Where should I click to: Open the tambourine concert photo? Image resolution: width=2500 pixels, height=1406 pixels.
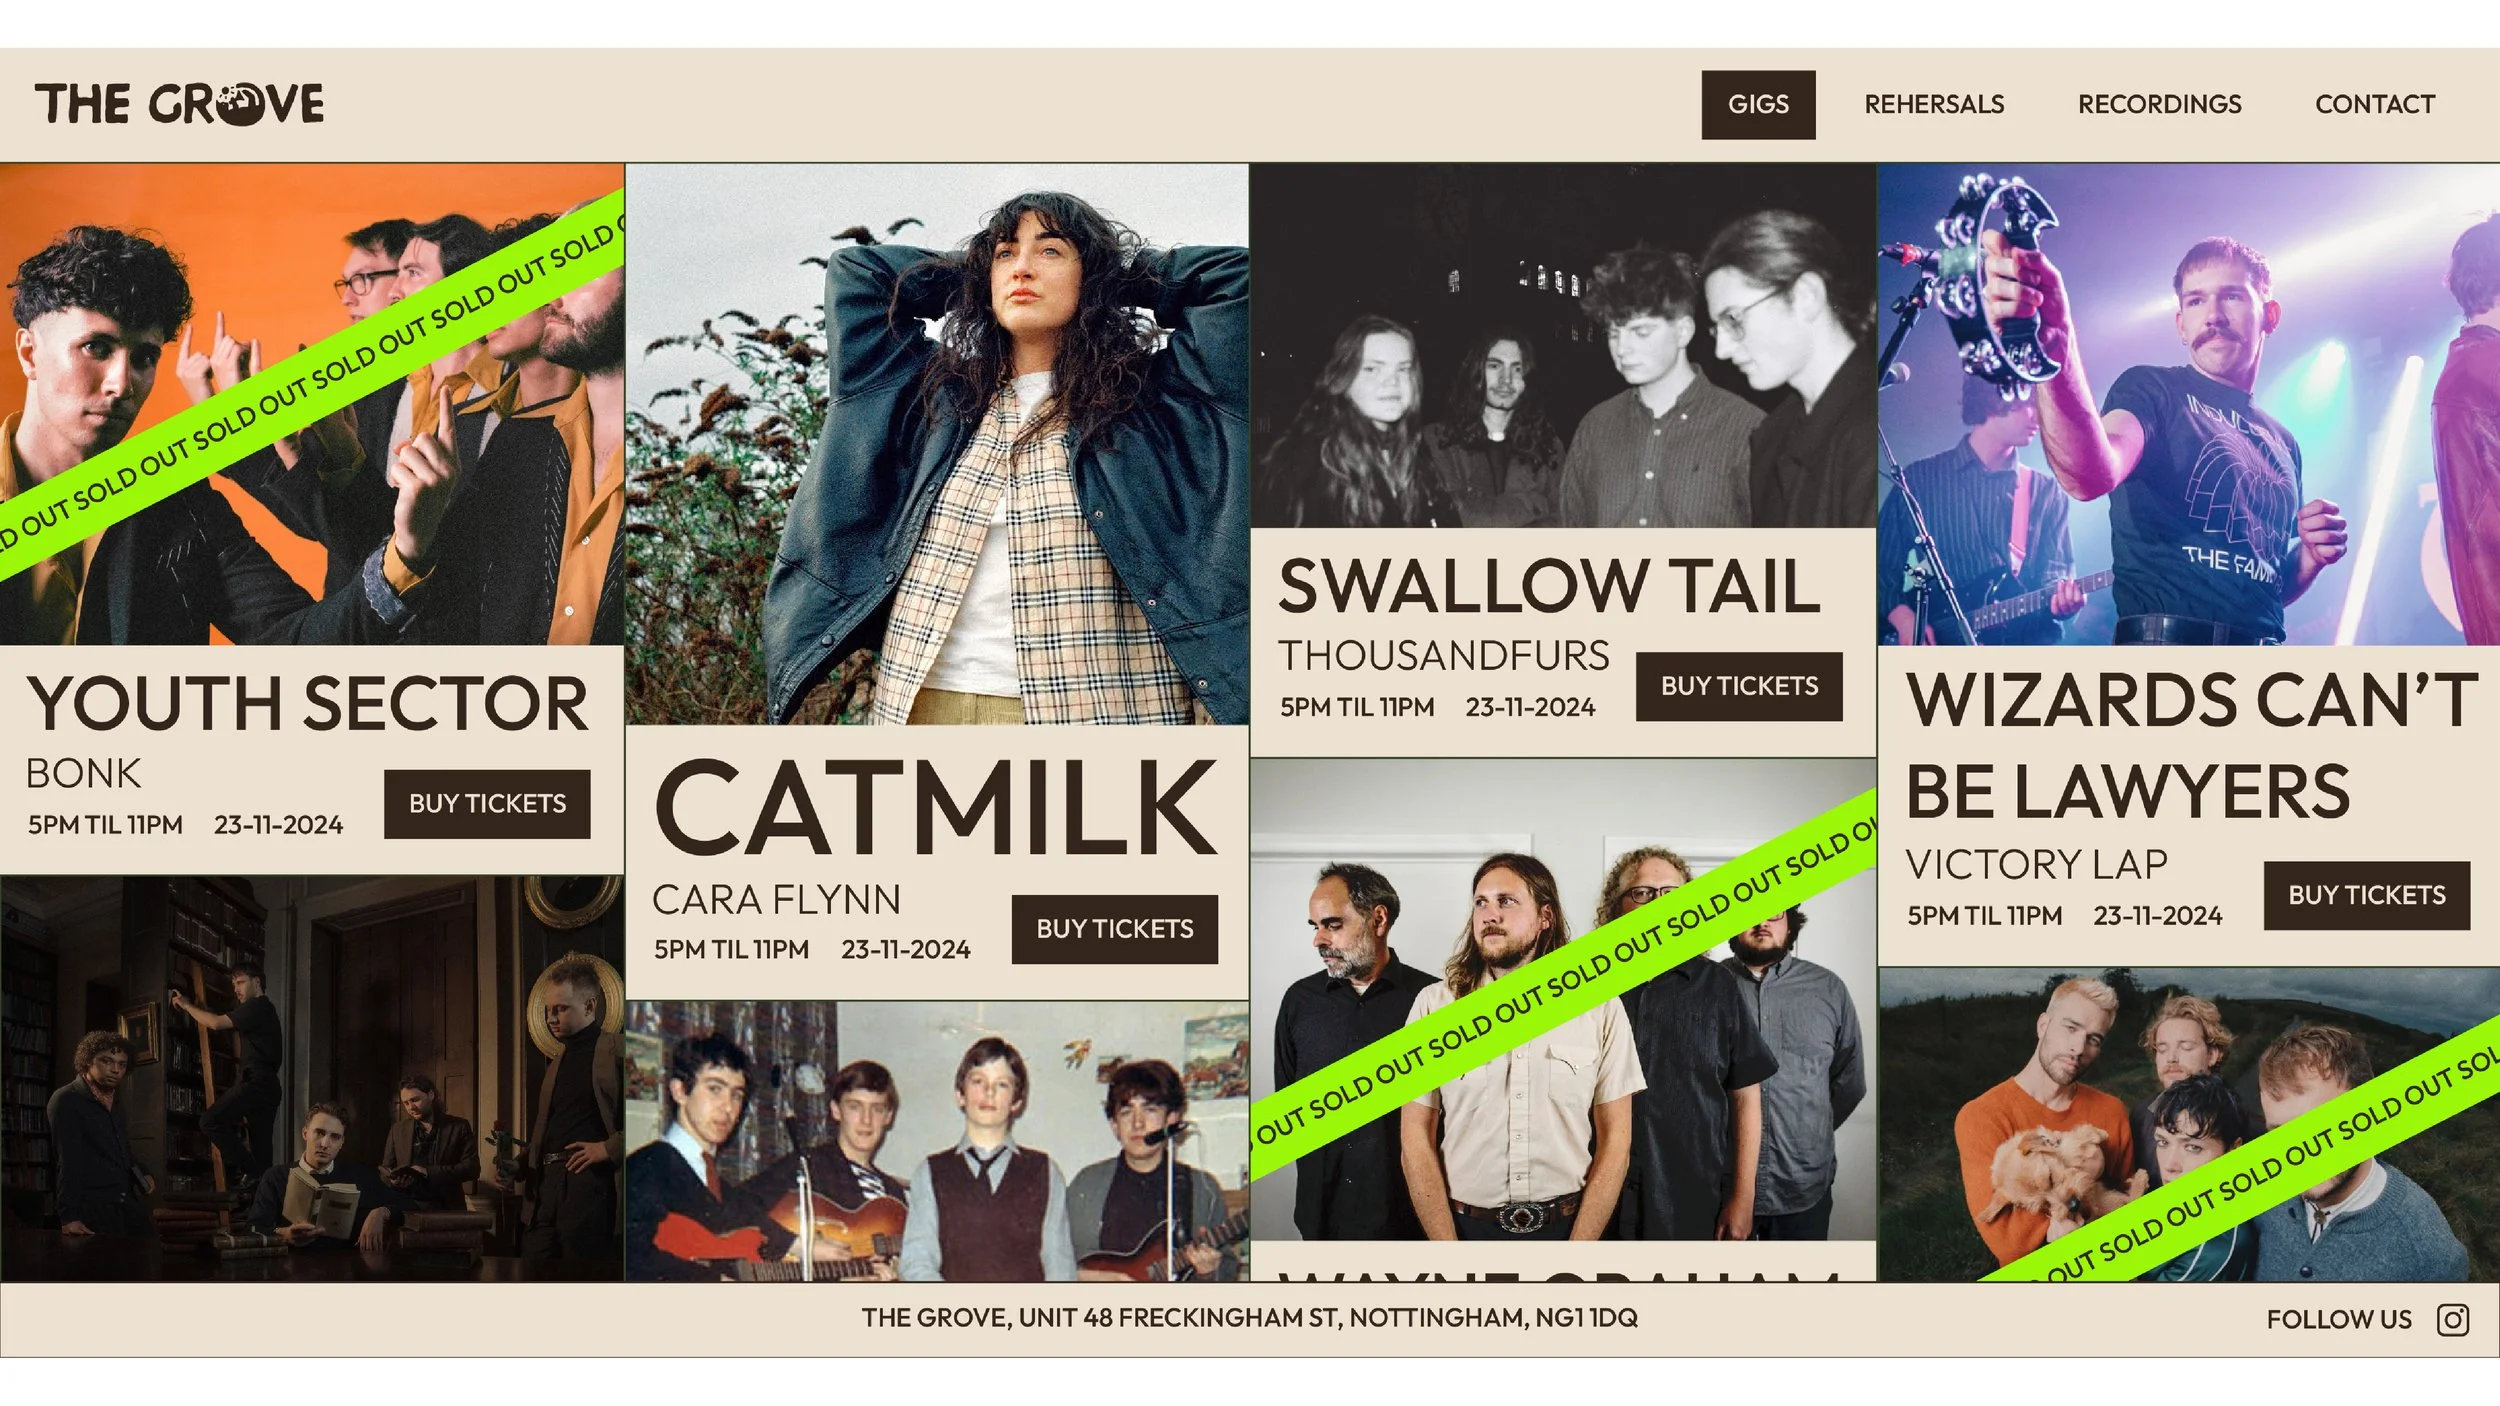pos(2189,404)
